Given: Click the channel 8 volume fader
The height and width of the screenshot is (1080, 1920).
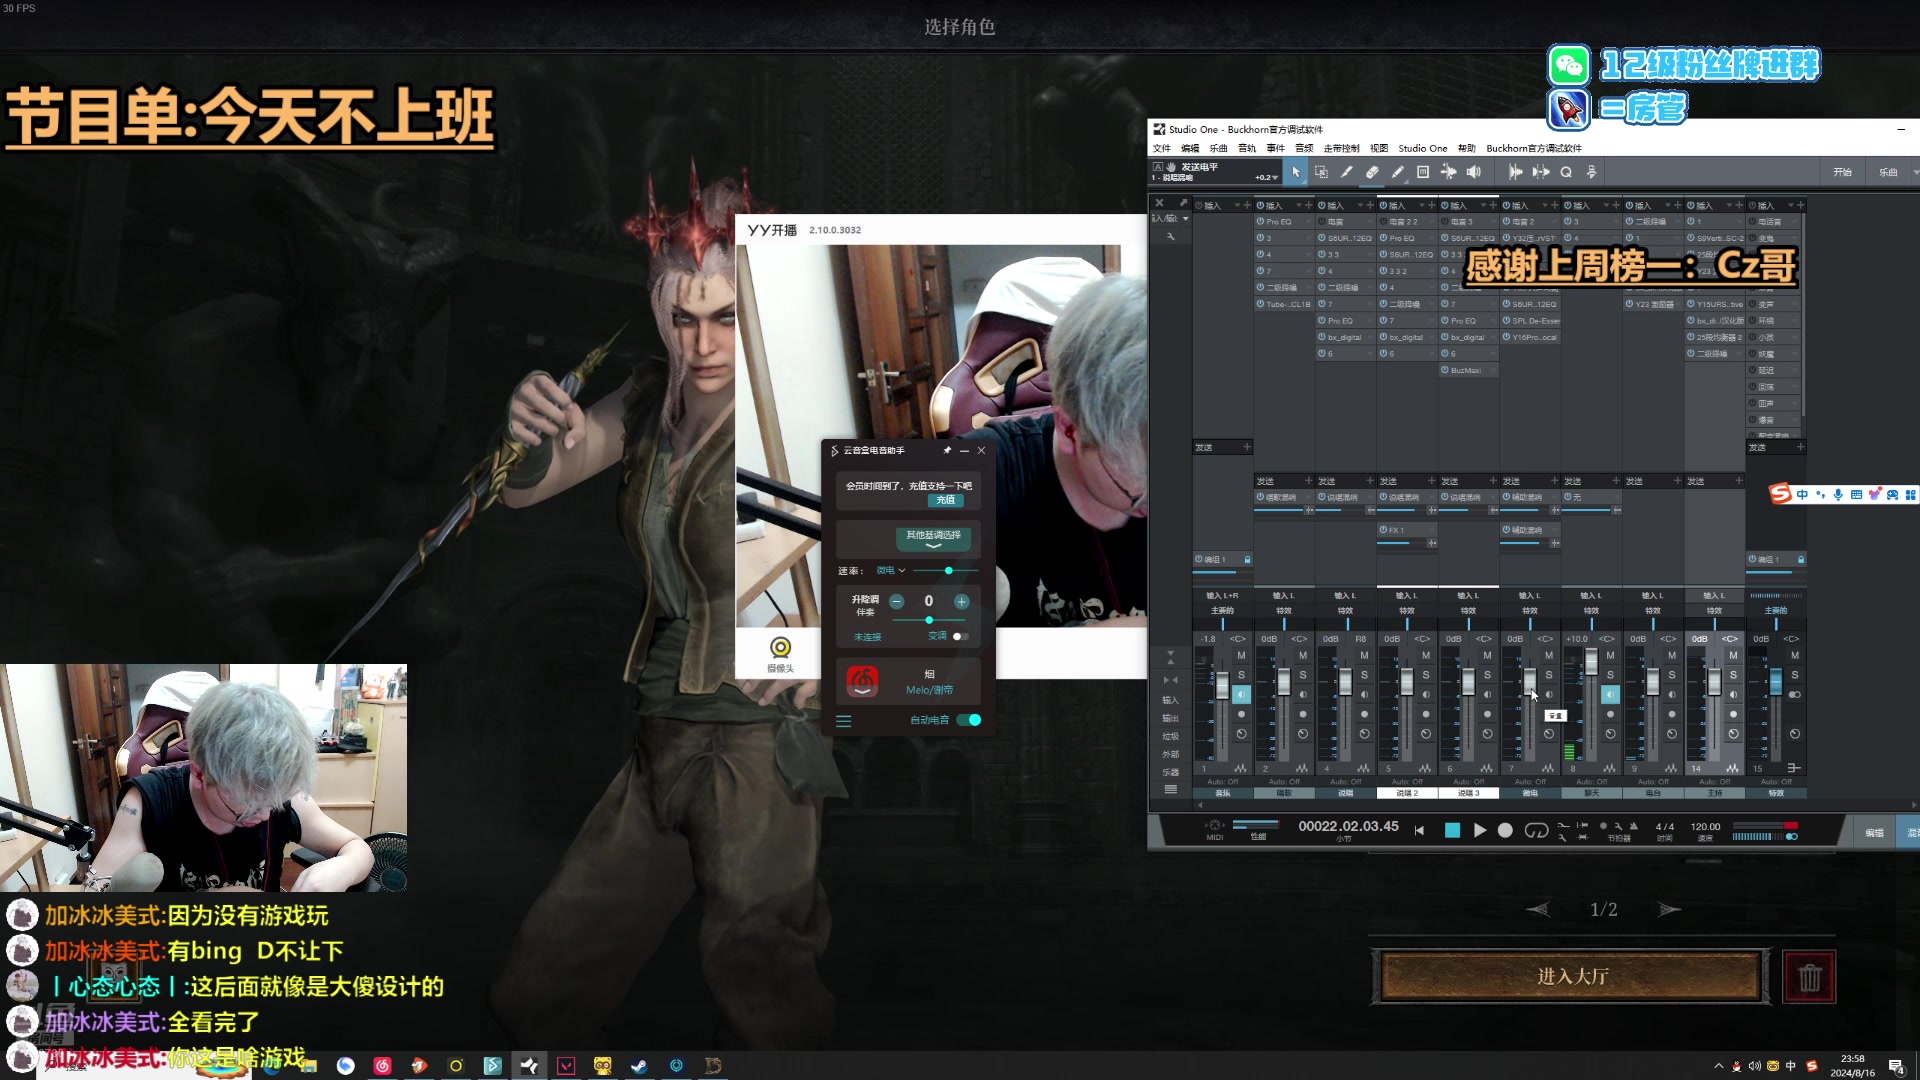Looking at the screenshot, I should (1591, 661).
